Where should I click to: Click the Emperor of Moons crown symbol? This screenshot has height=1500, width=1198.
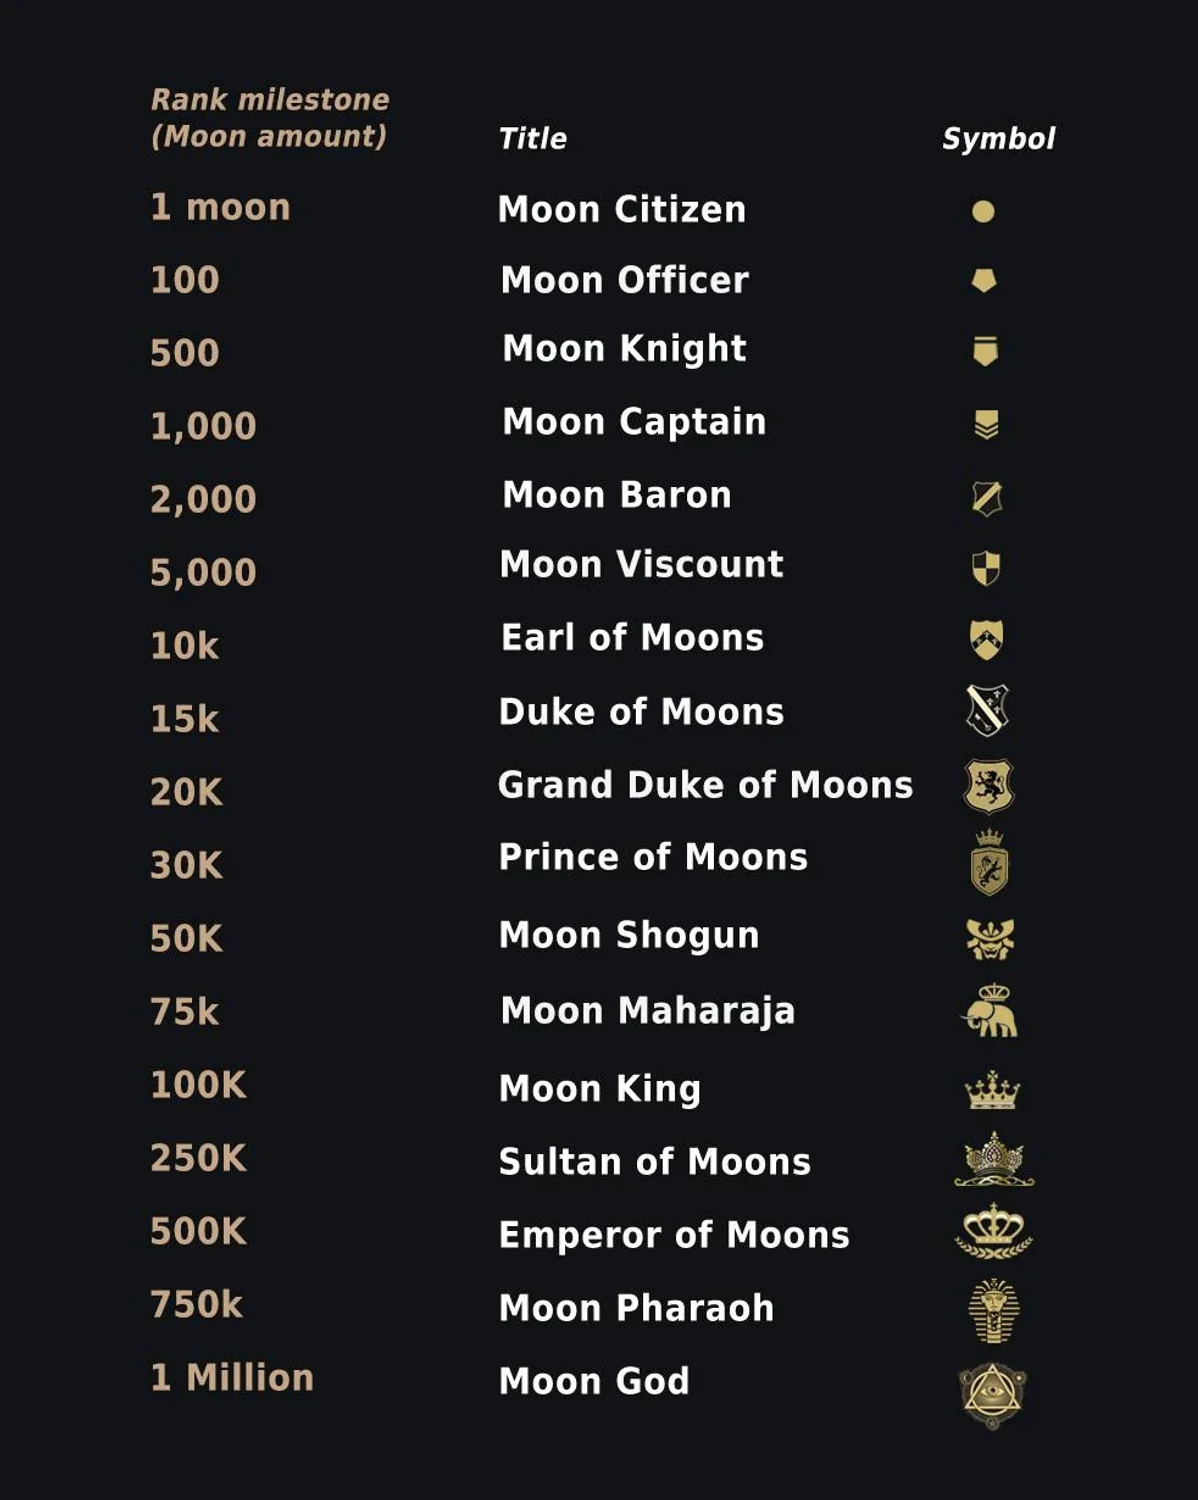coord(993,1232)
